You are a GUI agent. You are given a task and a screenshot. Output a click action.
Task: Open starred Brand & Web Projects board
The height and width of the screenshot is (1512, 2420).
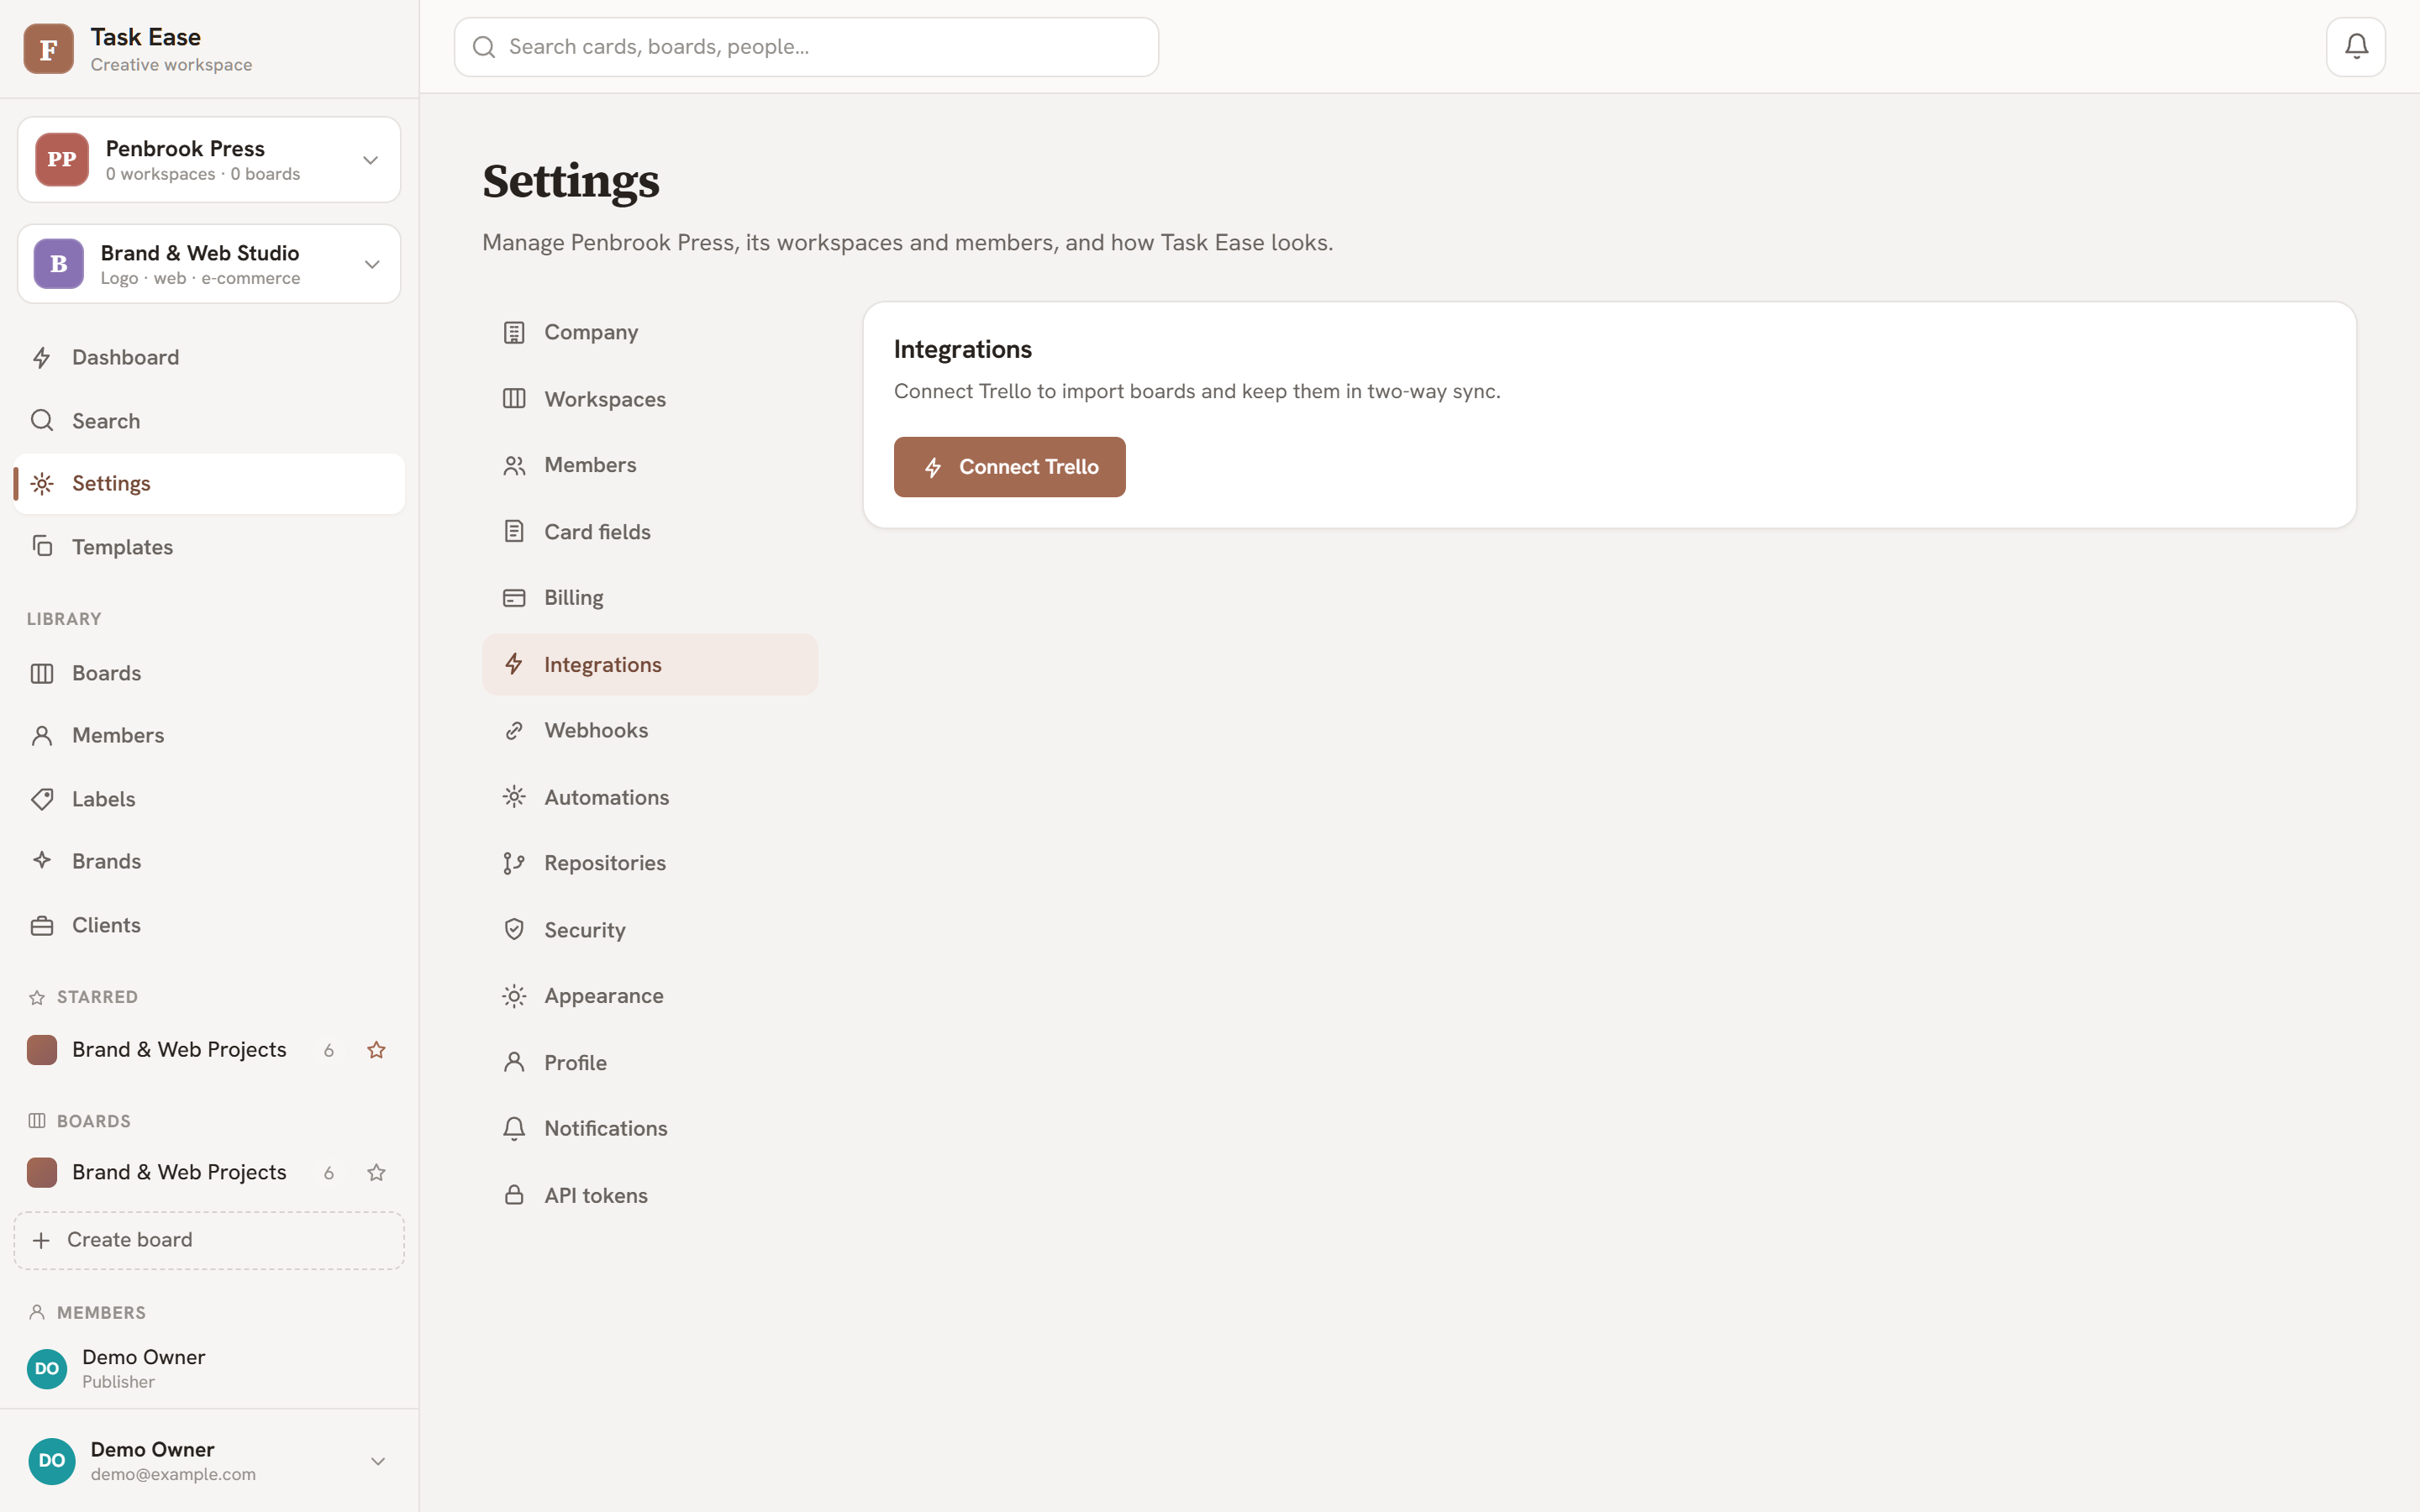179,1049
